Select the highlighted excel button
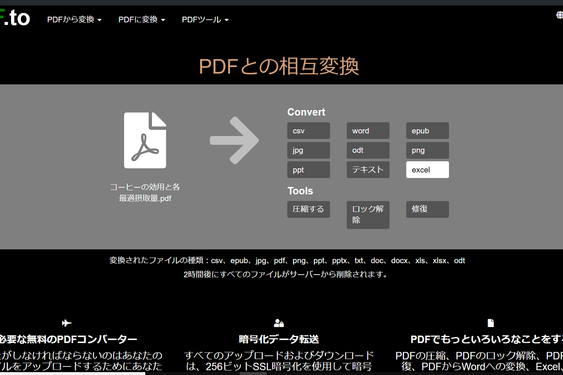 (x=427, y=170)
